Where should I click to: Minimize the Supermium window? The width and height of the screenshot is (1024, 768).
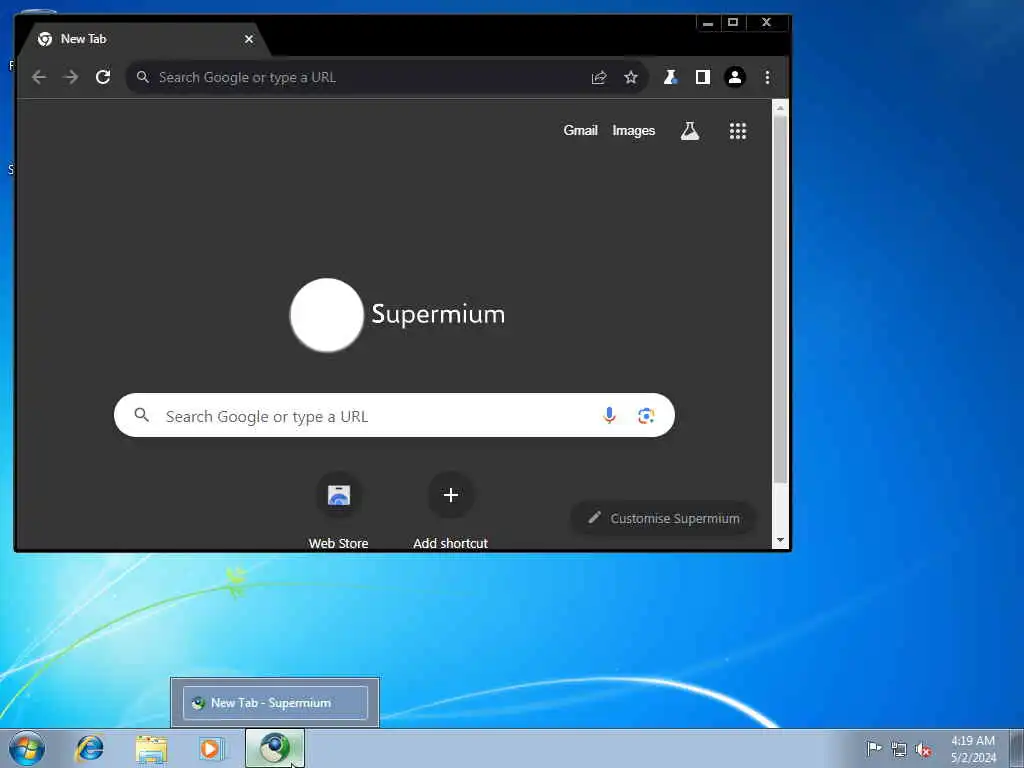click(708, 23)
